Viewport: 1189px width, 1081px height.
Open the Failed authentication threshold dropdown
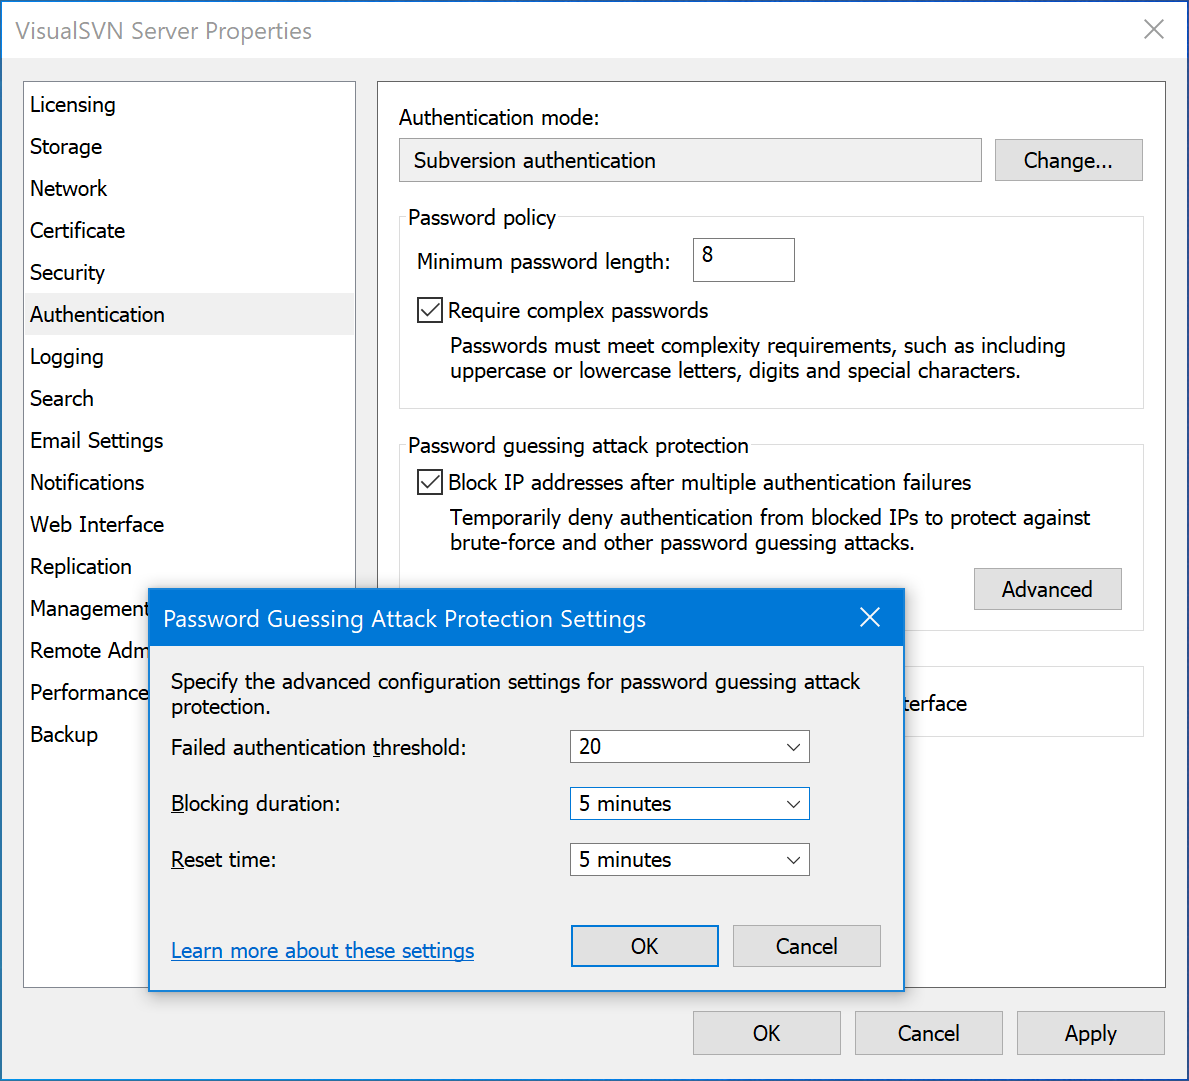coord(689,747)
